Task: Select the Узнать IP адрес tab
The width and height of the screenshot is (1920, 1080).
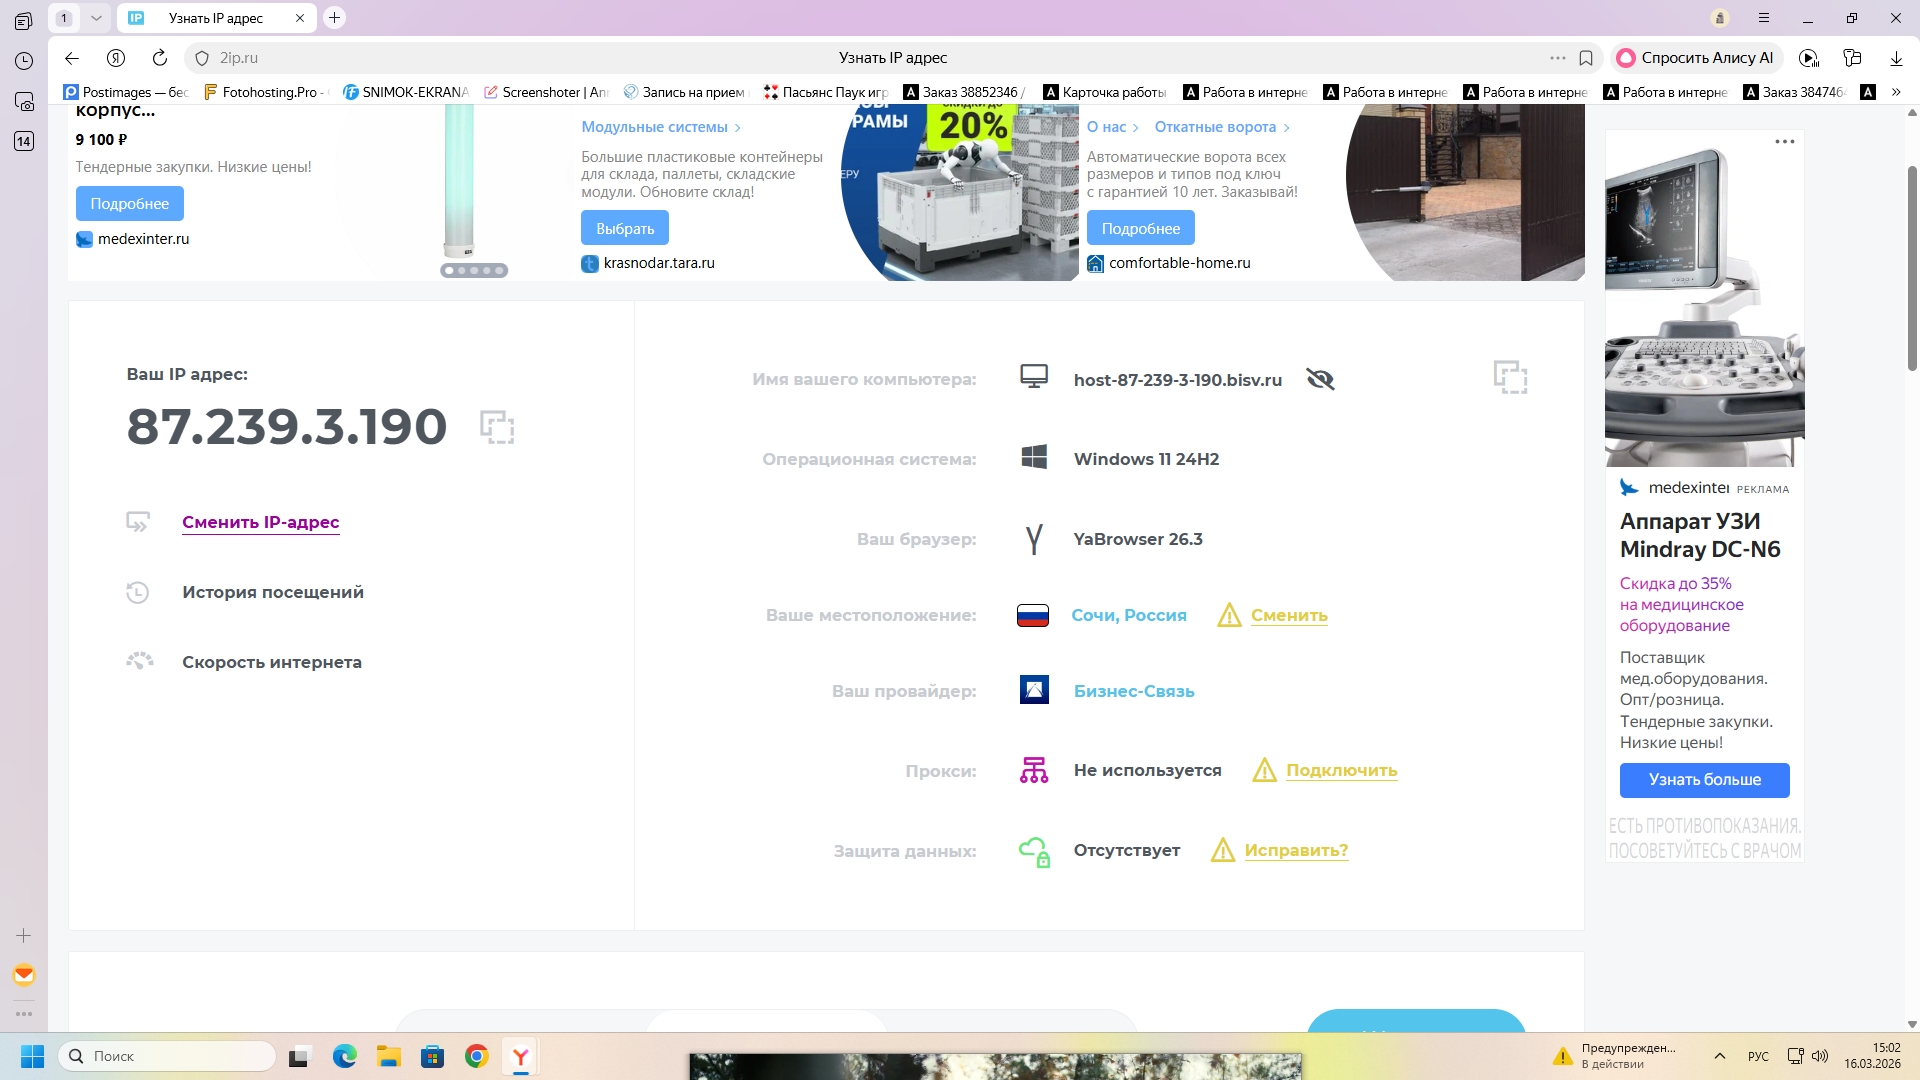Action: [x=216, y=18]
